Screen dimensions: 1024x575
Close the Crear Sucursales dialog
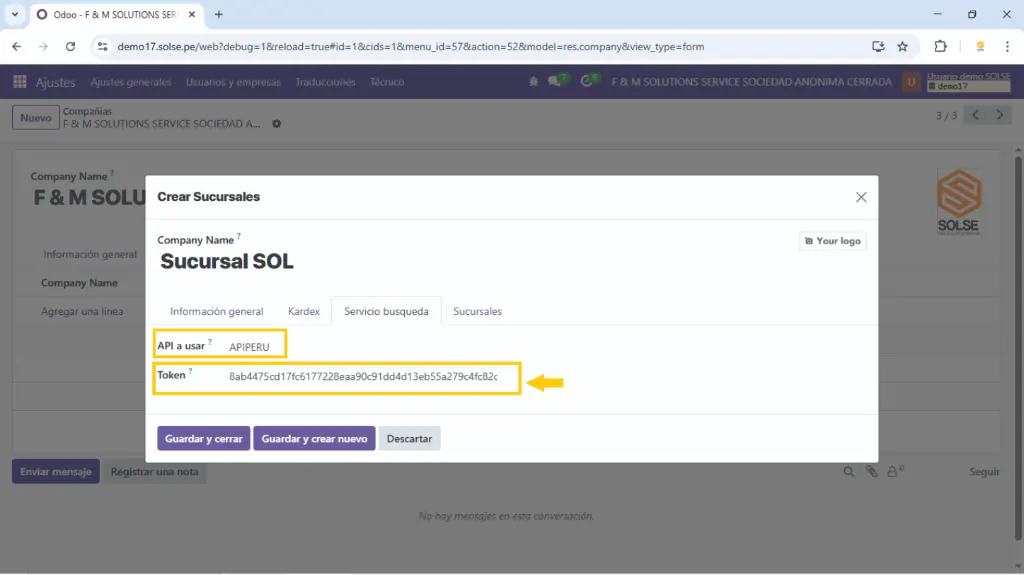click(861, 197)
